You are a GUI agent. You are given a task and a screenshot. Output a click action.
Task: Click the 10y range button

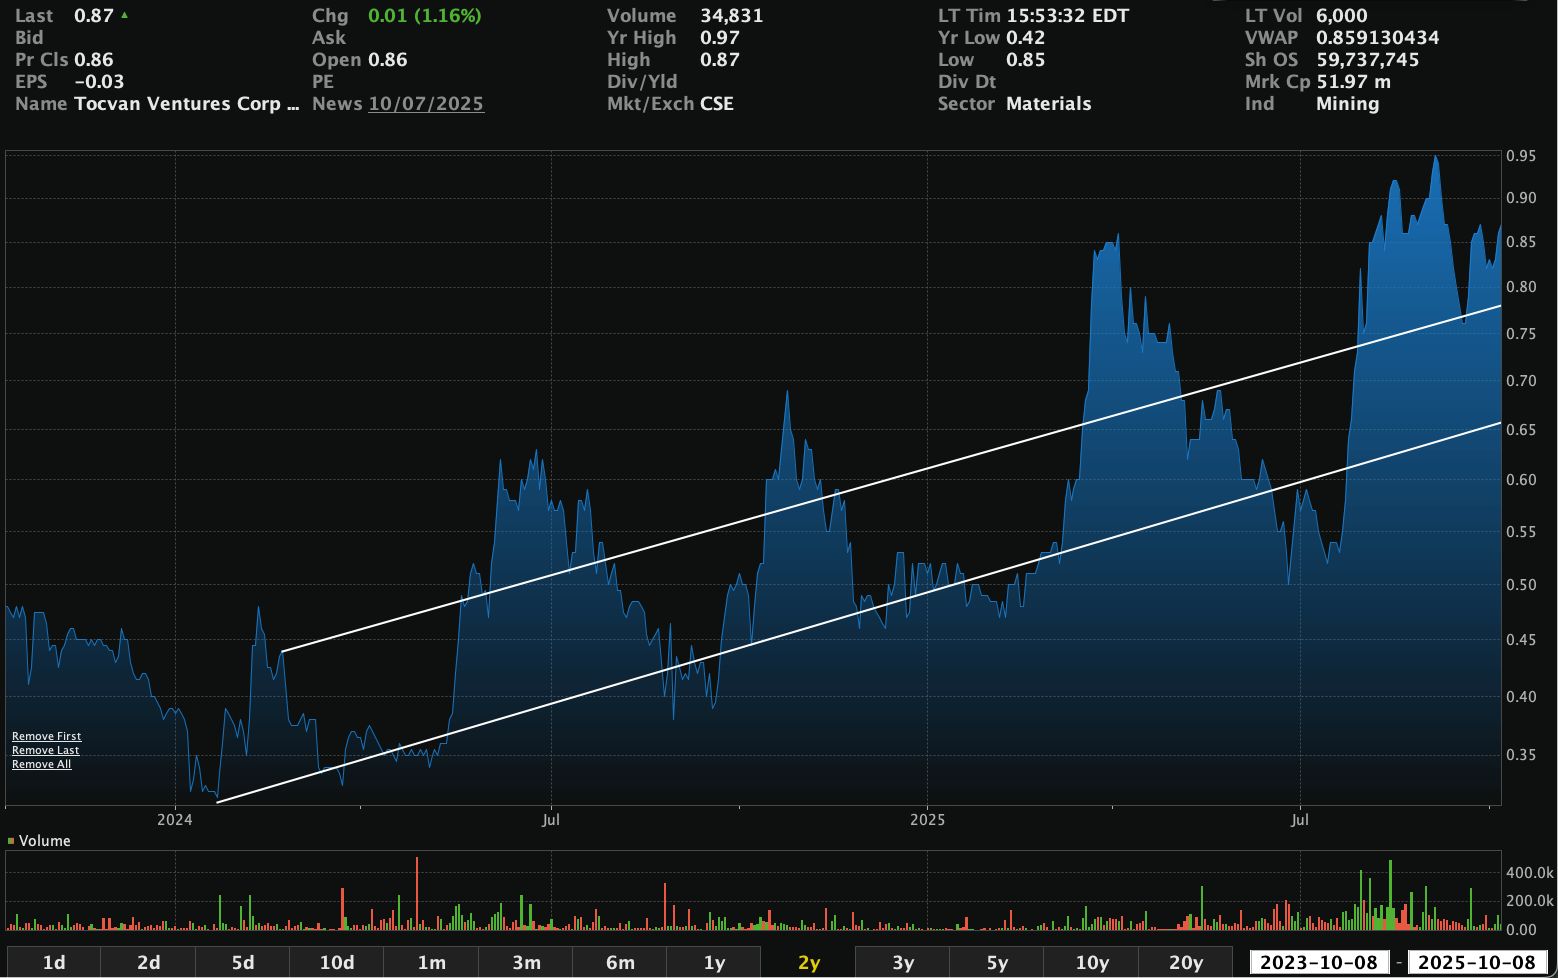tap(1091, 962)
